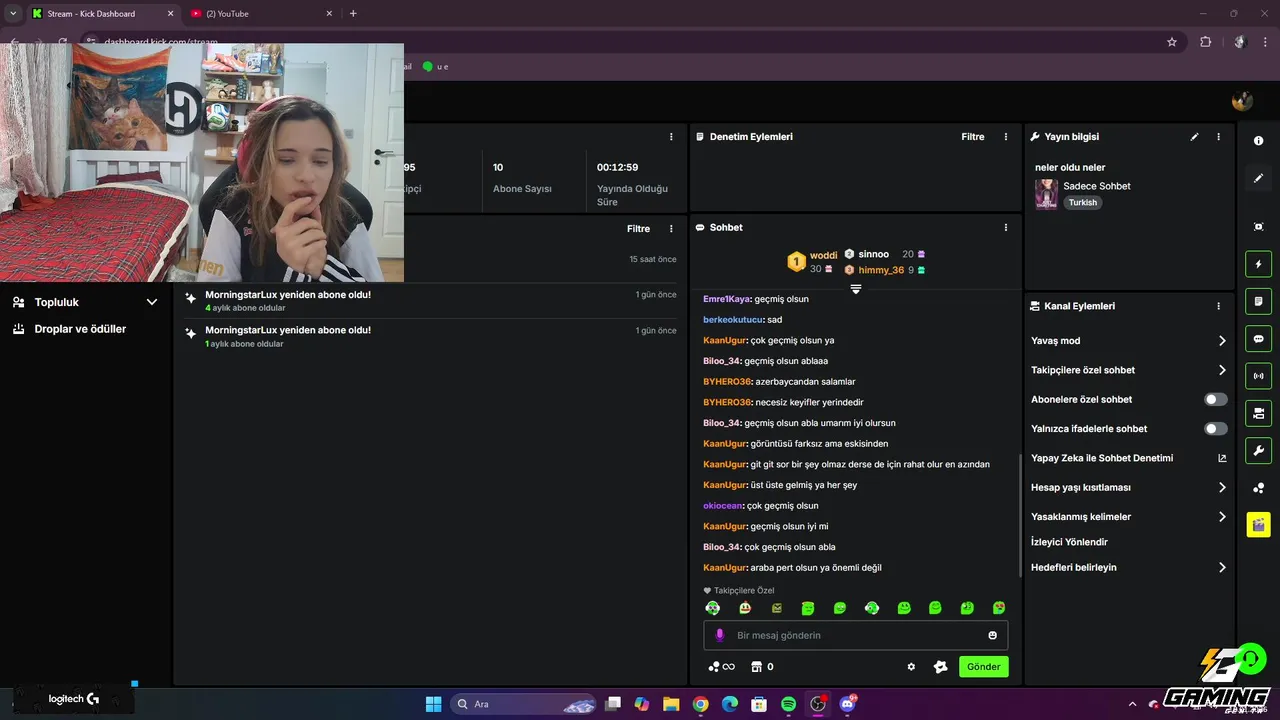The width and height of the screenshot is (1280, 720).
Task: Open the browser extensions puzzle icon
Action: 1205,42
